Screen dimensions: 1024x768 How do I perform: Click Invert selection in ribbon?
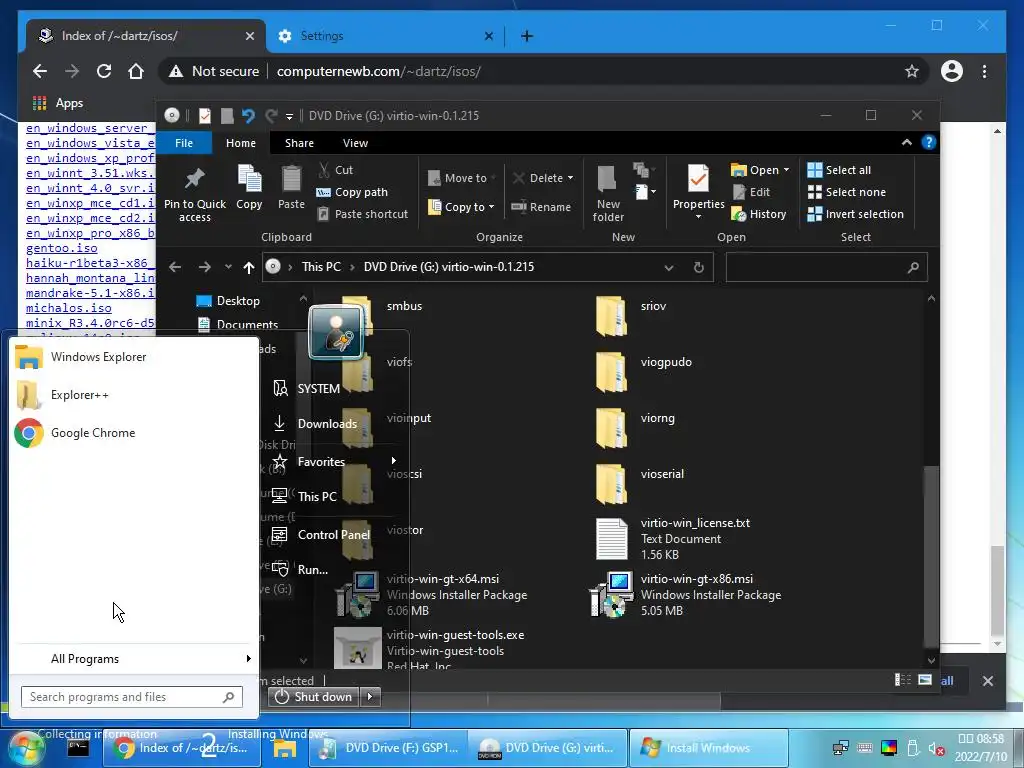pos(856,214)
